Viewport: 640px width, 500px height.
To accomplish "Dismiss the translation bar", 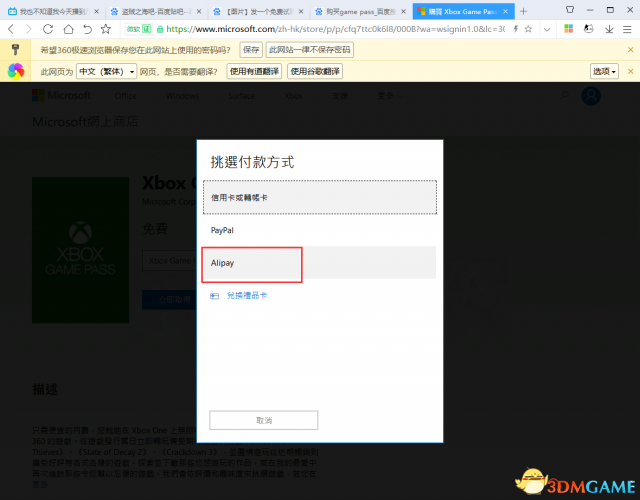I will pyautogui.click(x=630, y=71).
